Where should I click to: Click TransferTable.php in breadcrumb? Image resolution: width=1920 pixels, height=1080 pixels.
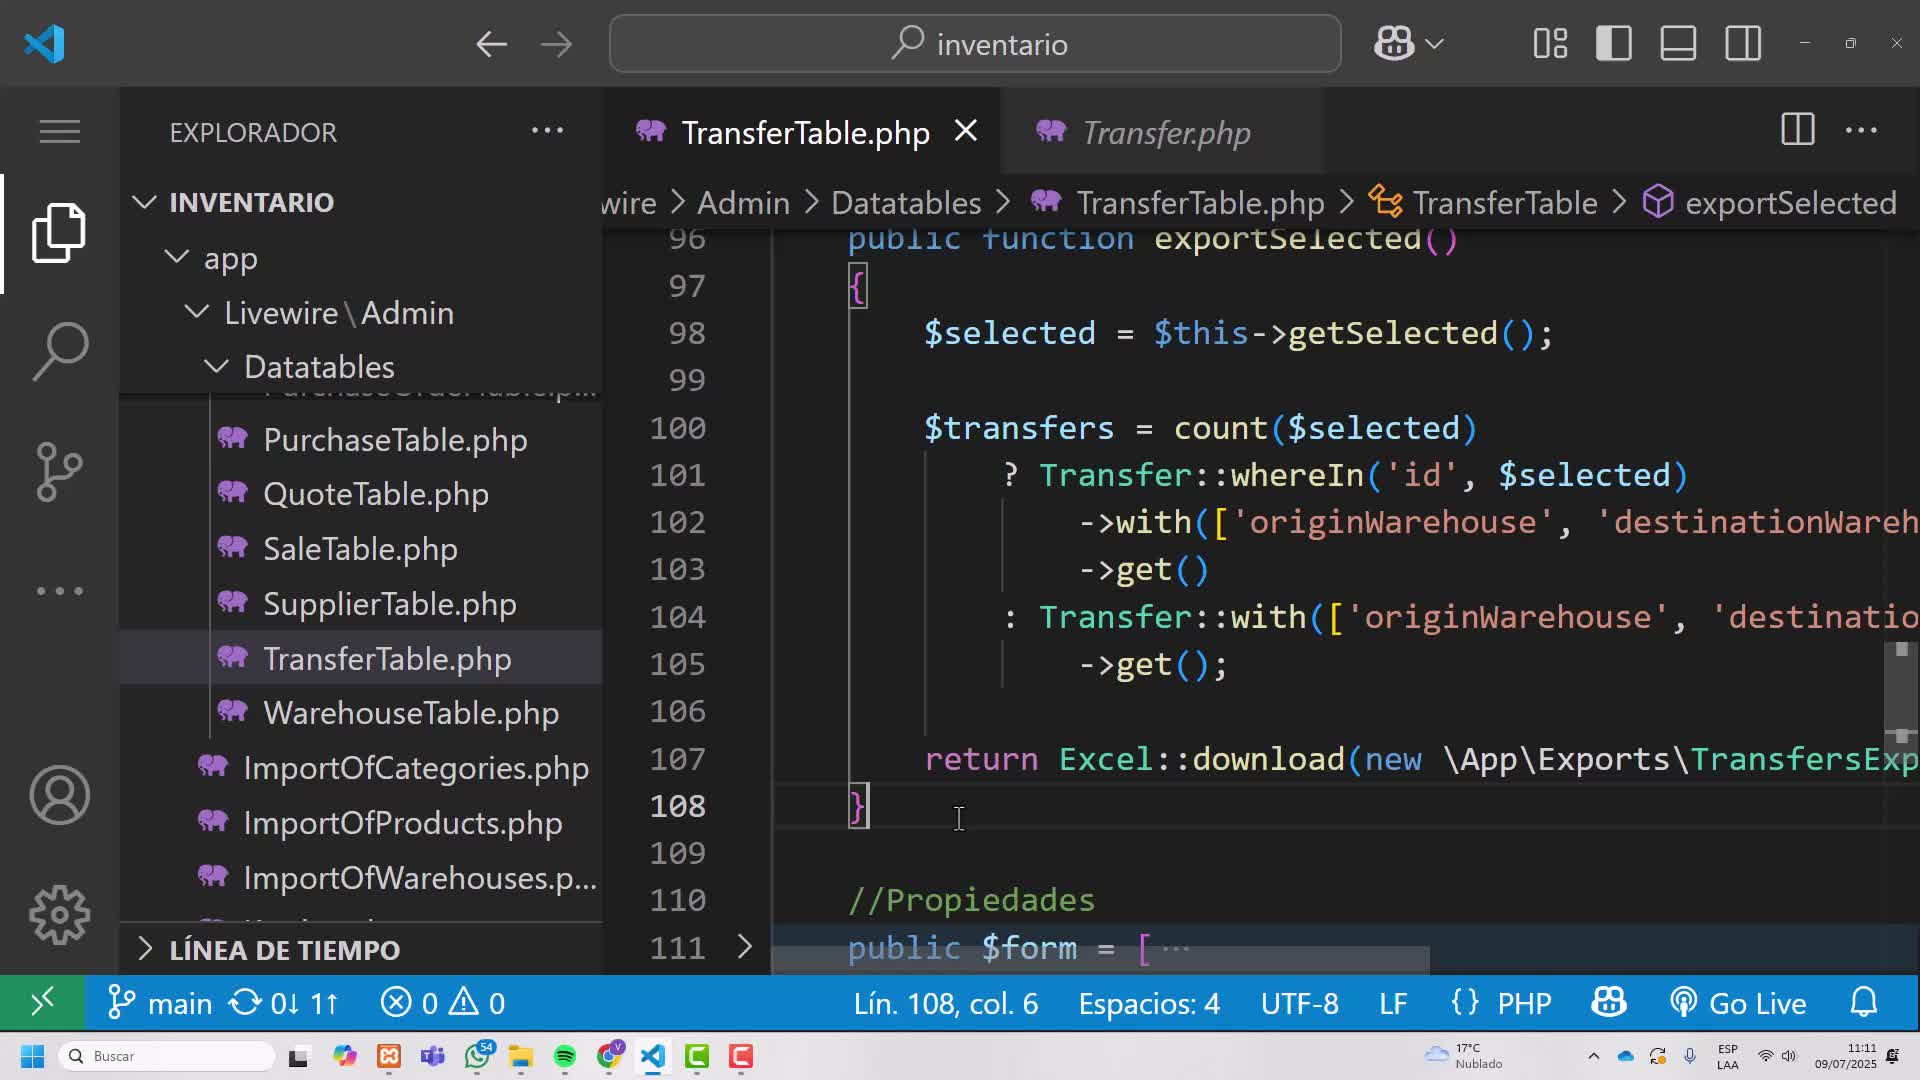coord(1178,203)
